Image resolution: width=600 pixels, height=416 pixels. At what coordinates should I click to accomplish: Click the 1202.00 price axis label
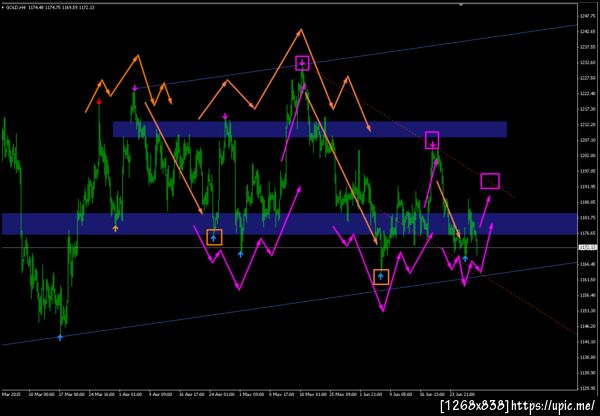(x=587, y=156)
